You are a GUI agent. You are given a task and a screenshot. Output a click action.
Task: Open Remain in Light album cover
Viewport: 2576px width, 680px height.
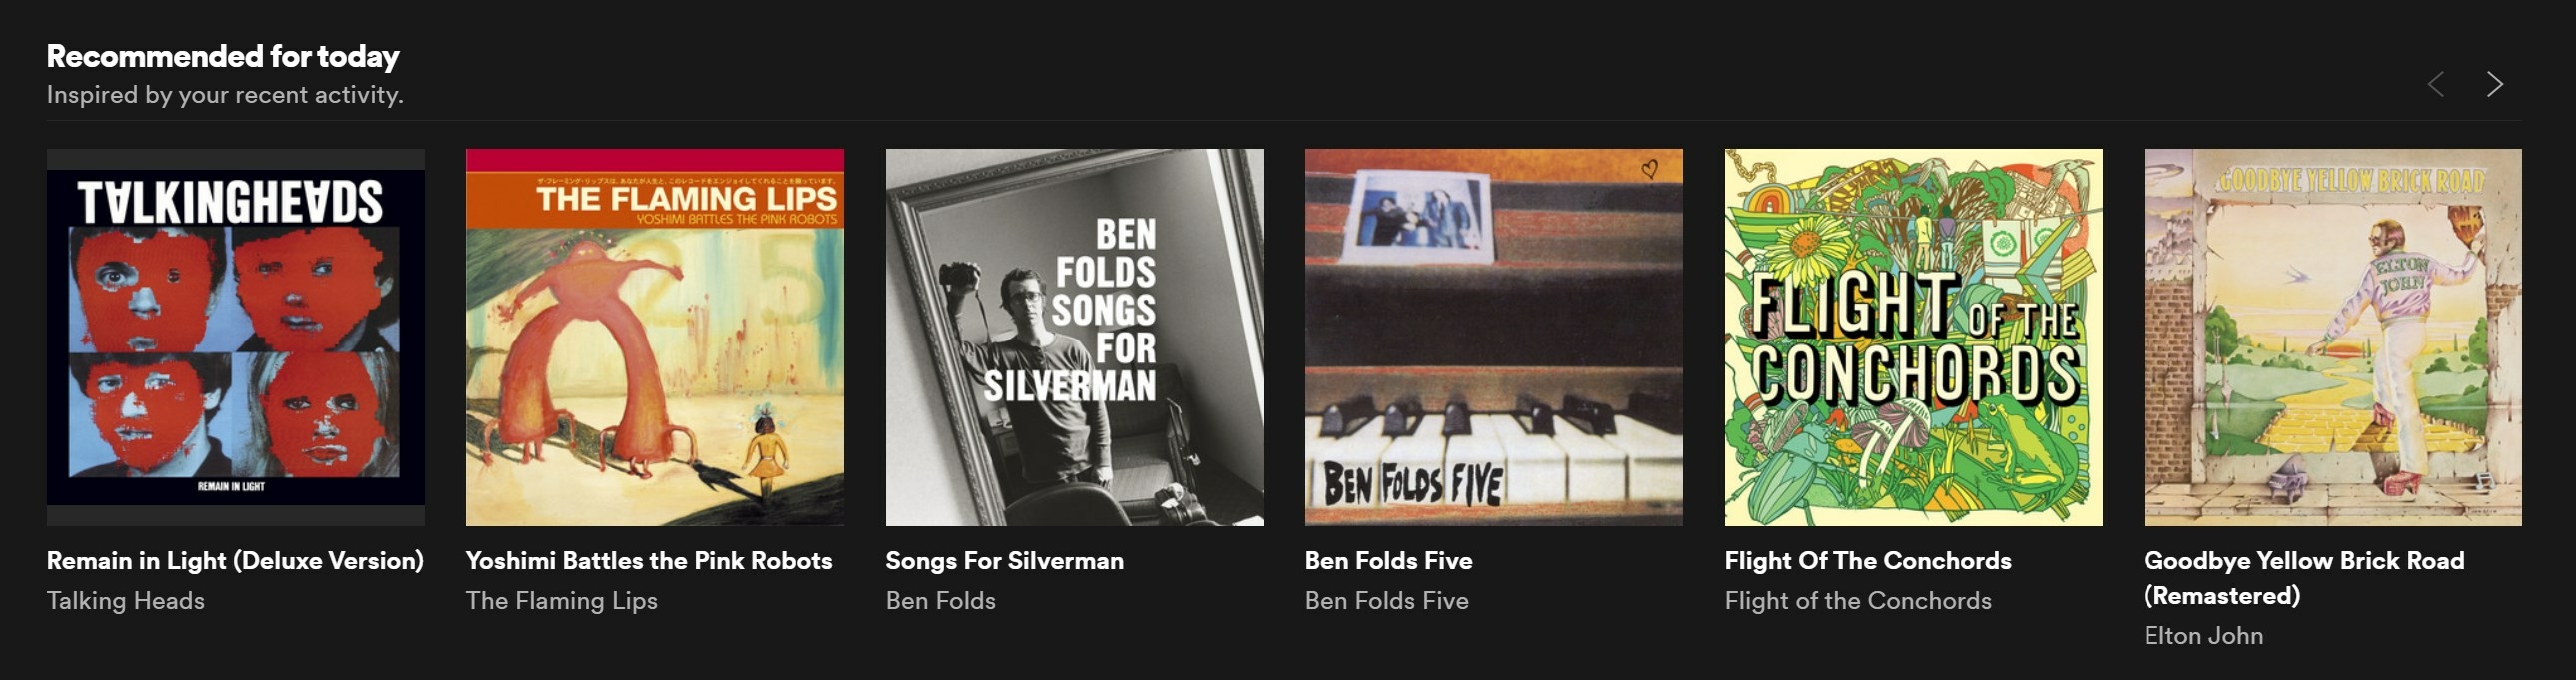[x=235, y=337]
